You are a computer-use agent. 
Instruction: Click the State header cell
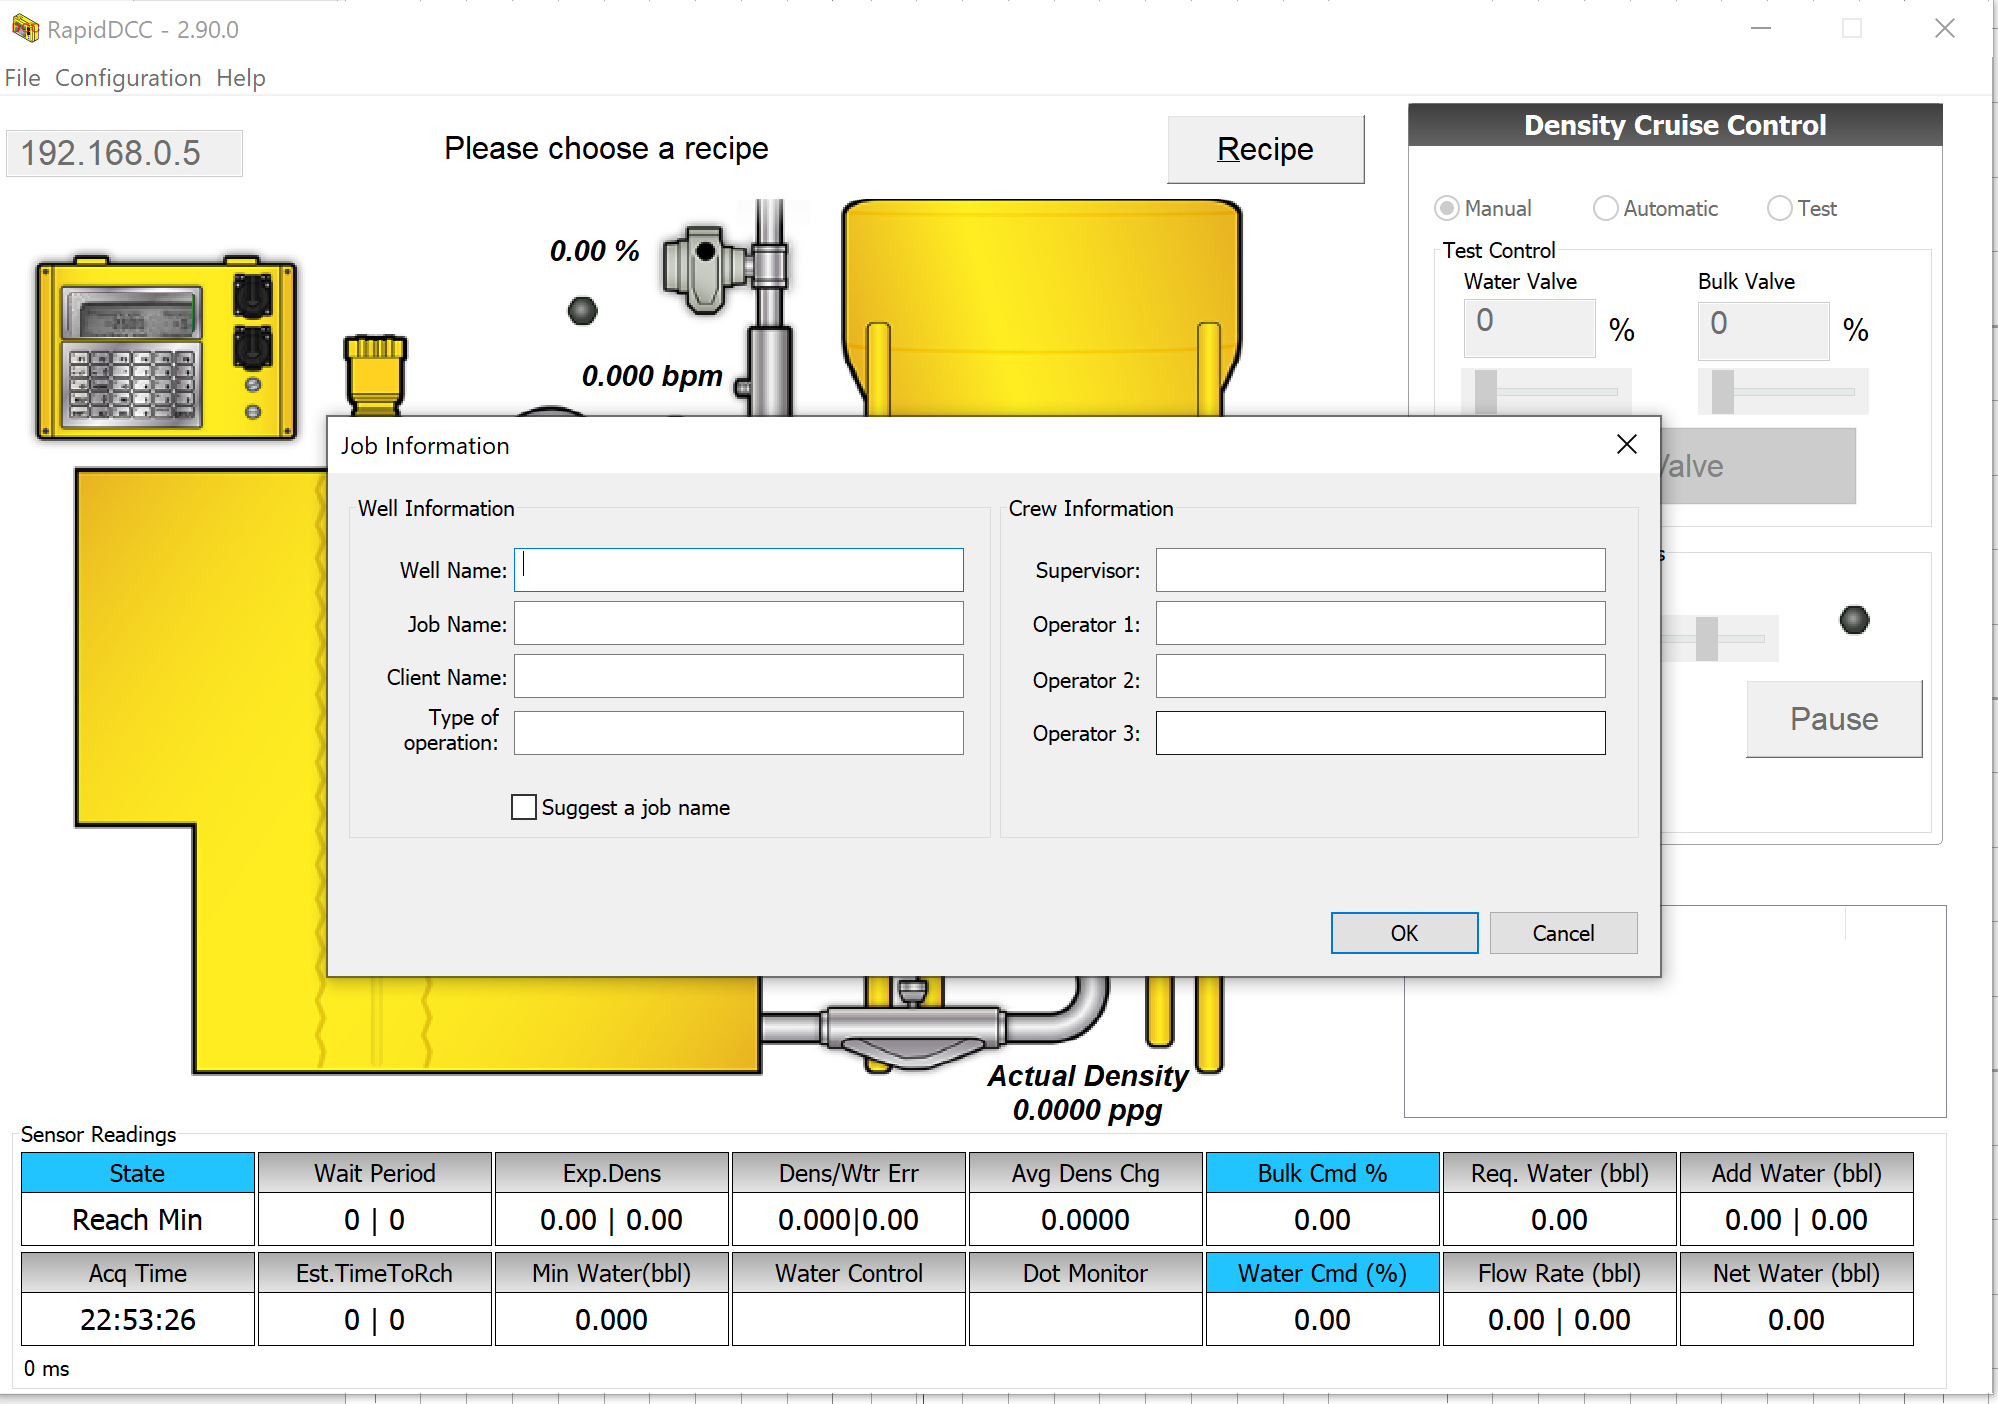click(x=138, y=1173)
